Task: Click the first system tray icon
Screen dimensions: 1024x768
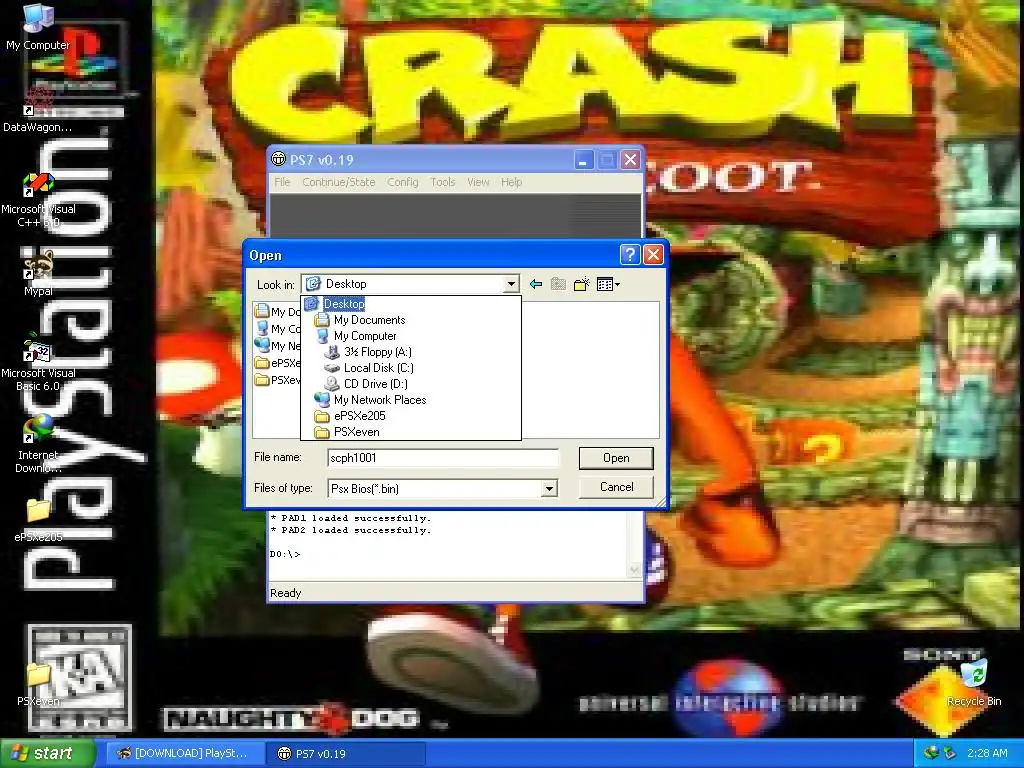Action: [x=931, y=753]
